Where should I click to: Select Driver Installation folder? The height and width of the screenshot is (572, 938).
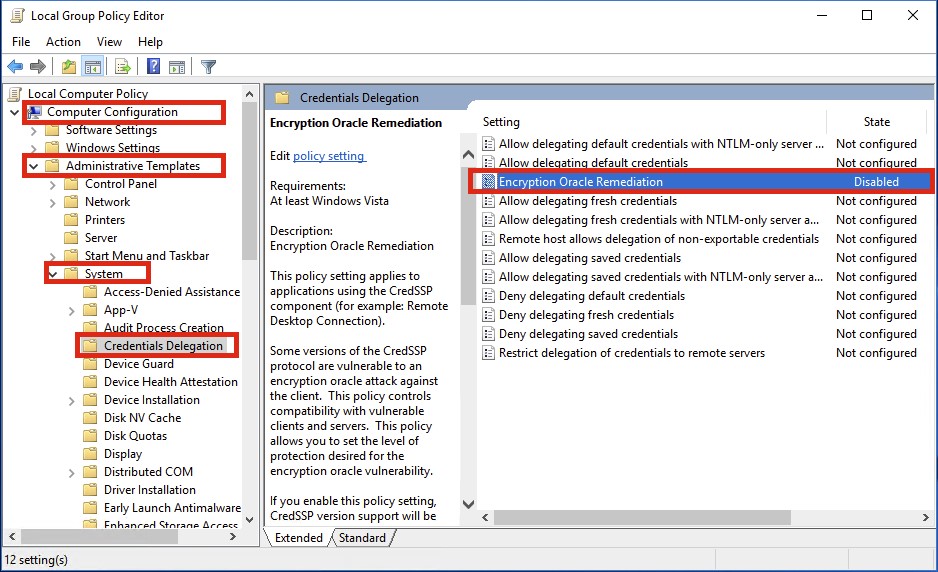[x=150, y=489]
